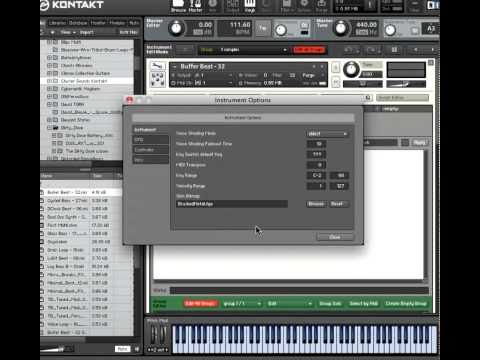The width and height of the screenshot is (480, 360).
Task: Toggle the reference tone On switch
Action: click(415, 31)
